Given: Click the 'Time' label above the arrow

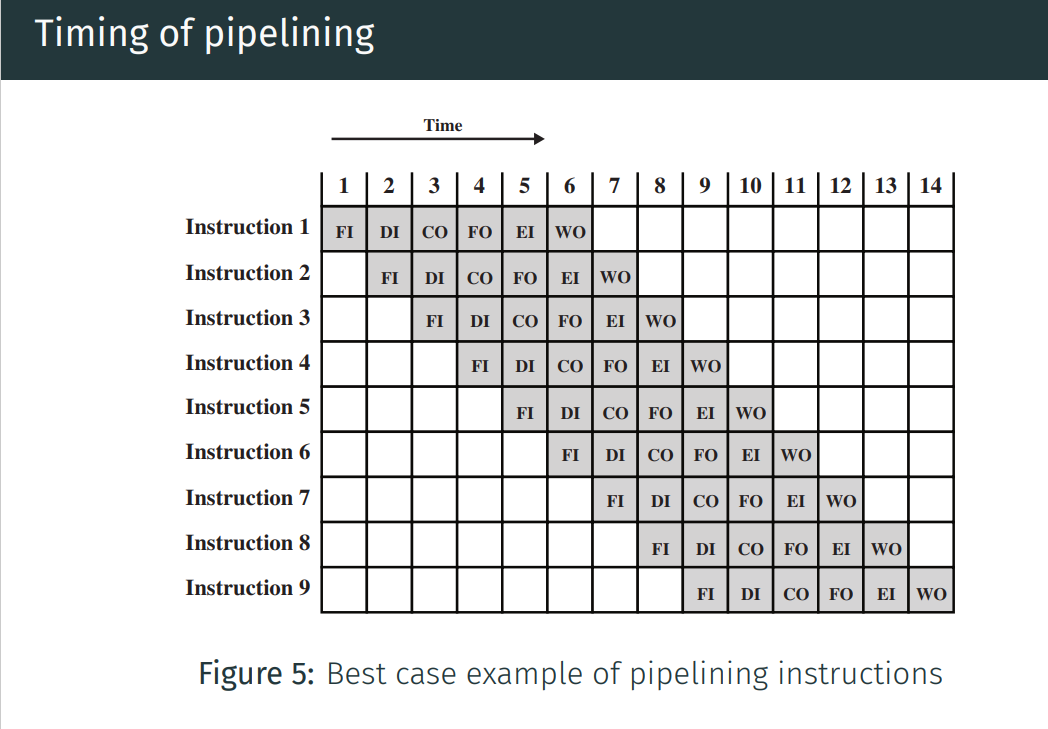Looking at the screenshot, I should [x=443, y=125].
